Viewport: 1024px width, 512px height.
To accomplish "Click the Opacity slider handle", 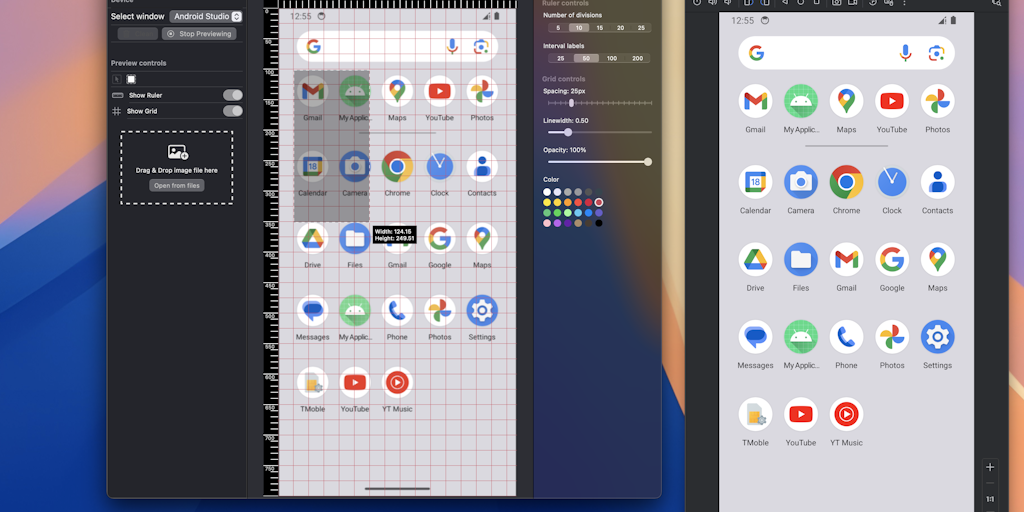I will click(648, 162).
